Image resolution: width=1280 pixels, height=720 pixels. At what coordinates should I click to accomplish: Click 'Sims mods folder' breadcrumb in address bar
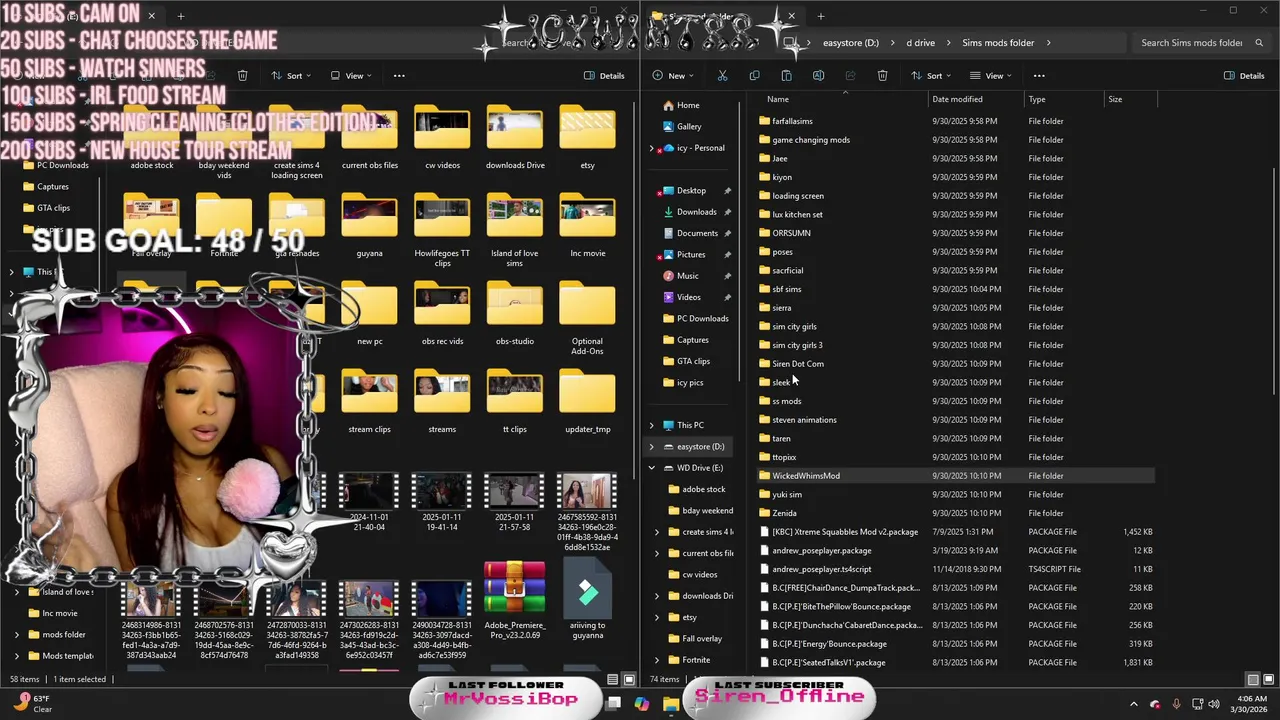(998, 43)
